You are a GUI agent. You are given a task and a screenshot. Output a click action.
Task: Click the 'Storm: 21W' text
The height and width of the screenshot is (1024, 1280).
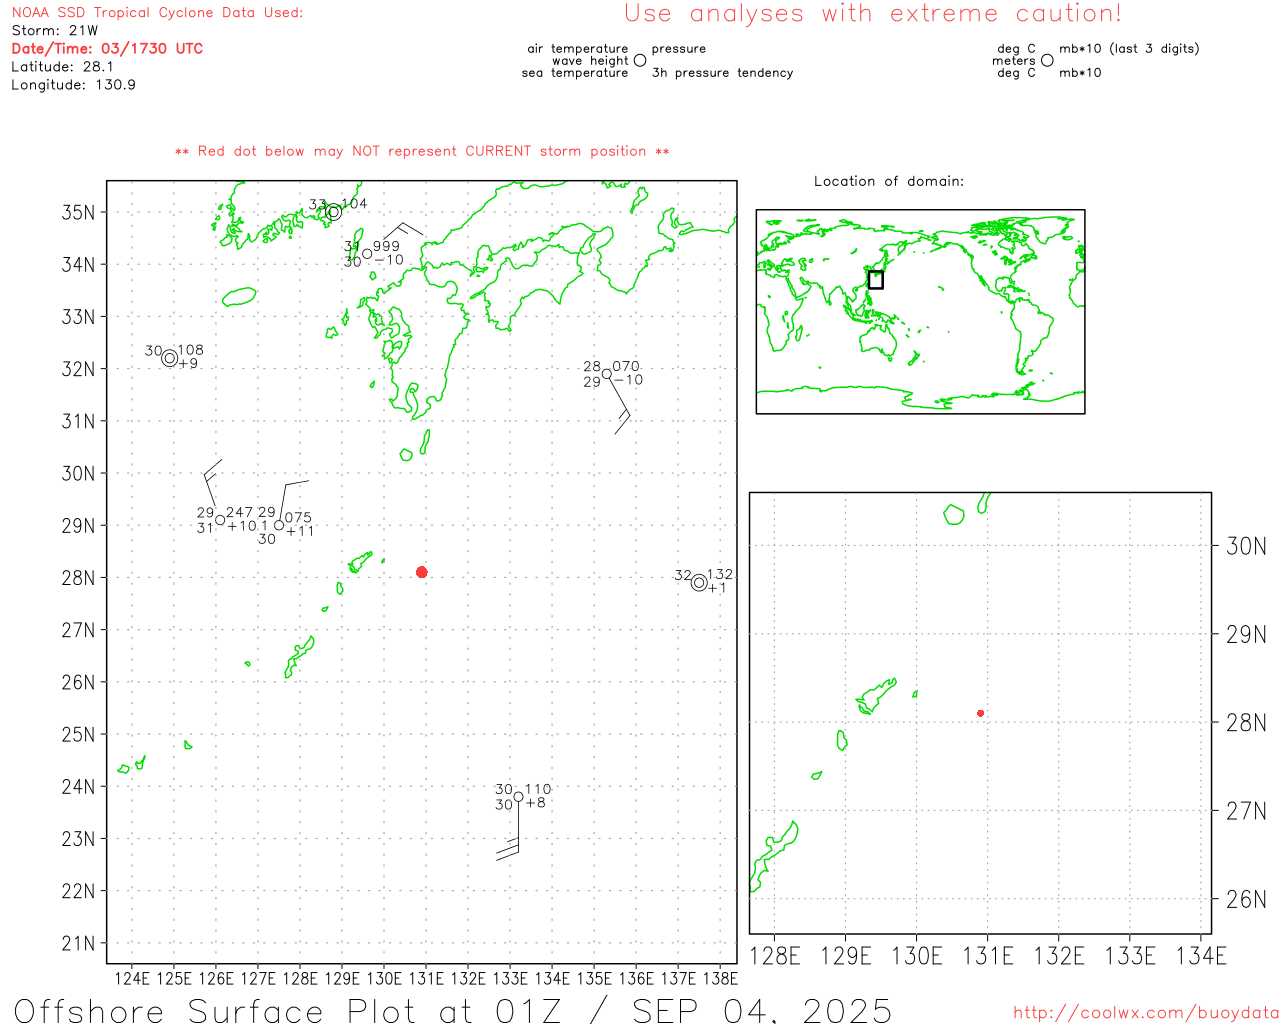click(55, 31)
